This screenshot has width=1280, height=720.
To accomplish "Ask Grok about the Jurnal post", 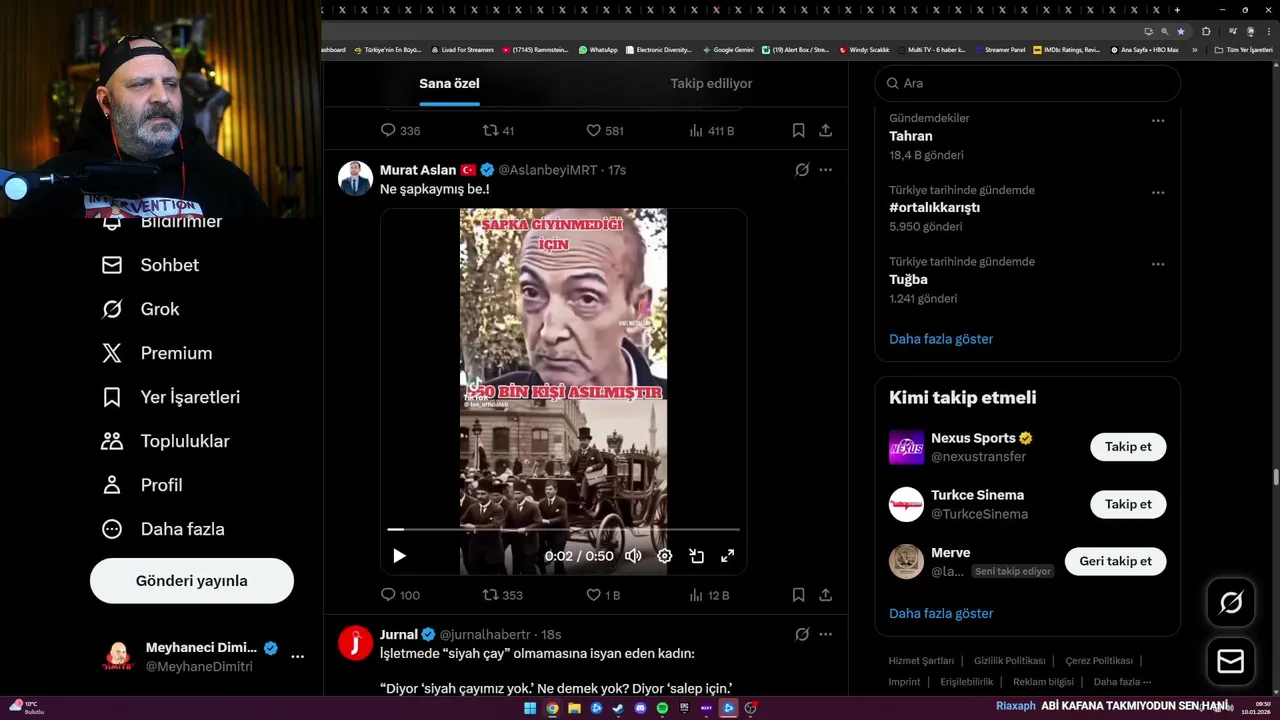I will (x=801, y=634).
